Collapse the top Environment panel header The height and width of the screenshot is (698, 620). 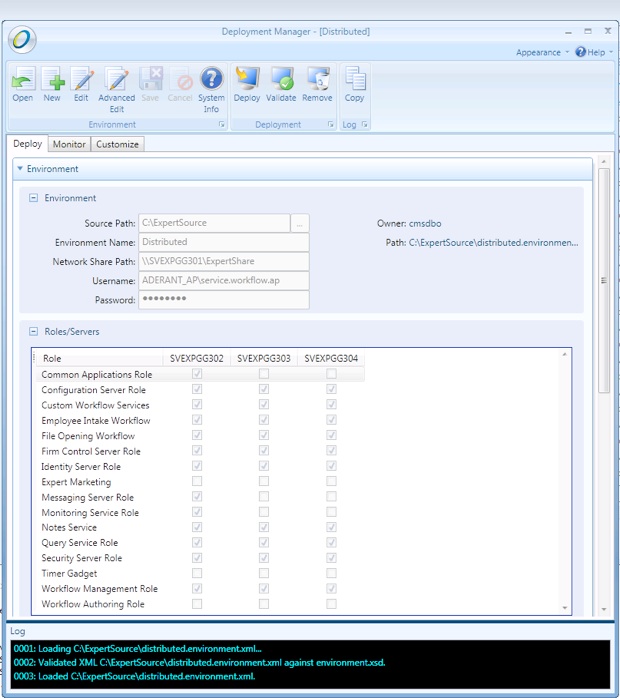21,169
